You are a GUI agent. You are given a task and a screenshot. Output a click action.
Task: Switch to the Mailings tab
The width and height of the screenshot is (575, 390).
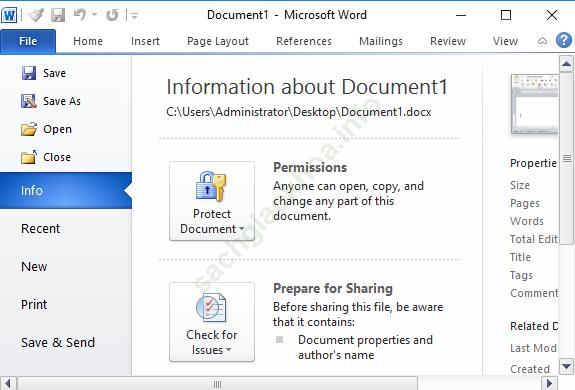pos(381,41)
